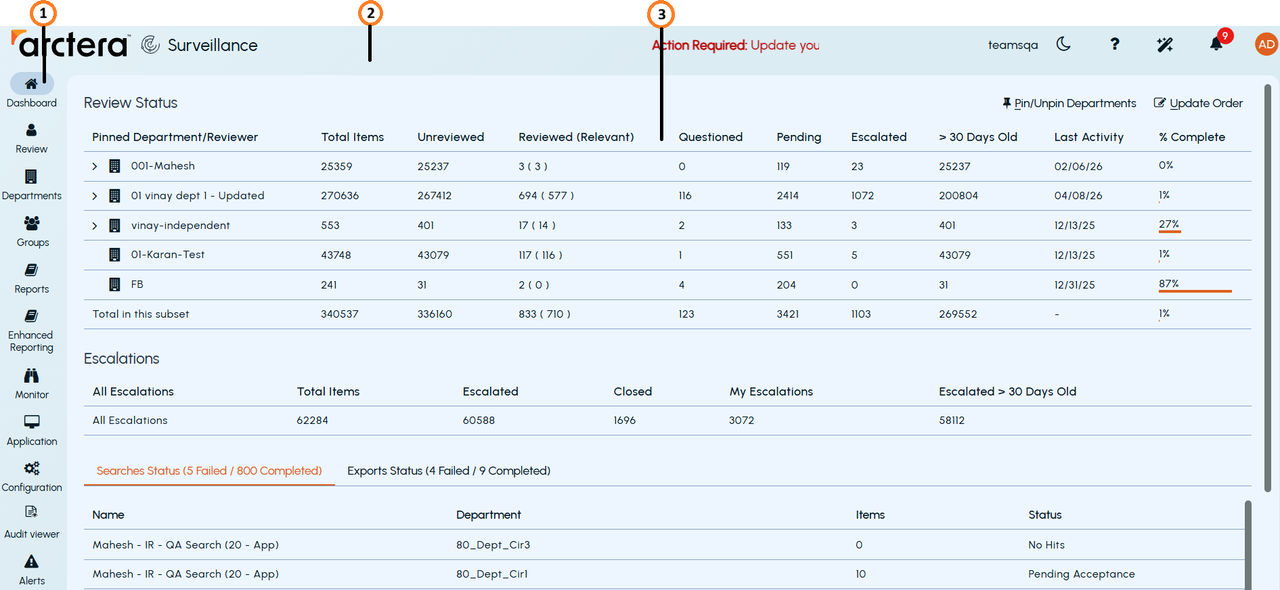Open Configuration gears item
Image resolution: width=1280 pixels, height=590 pixels.
click(31, 477)
